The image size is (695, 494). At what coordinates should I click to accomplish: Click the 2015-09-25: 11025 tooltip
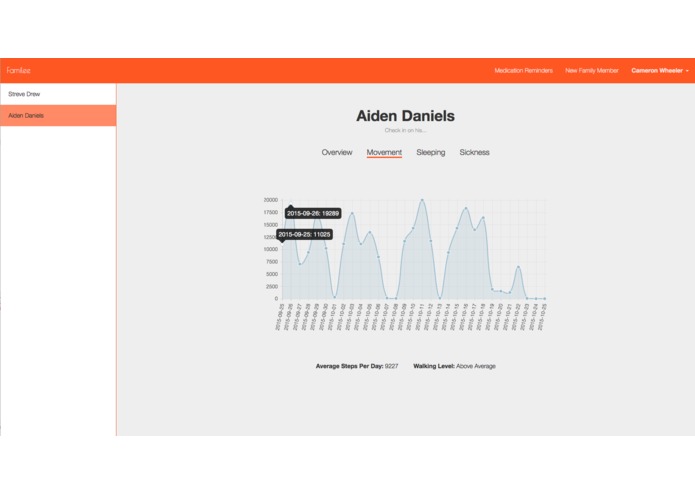tap(304, 234)
